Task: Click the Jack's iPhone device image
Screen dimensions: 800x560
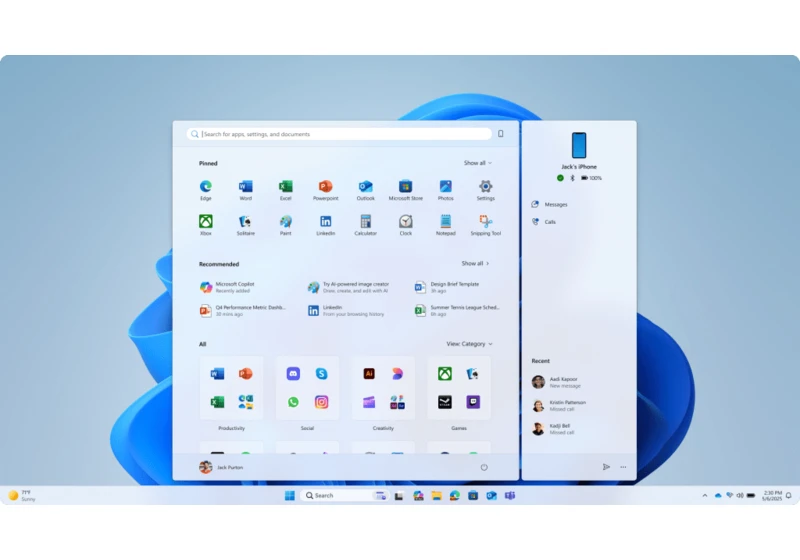Action: pyautogui.click(x=579, y=145)
